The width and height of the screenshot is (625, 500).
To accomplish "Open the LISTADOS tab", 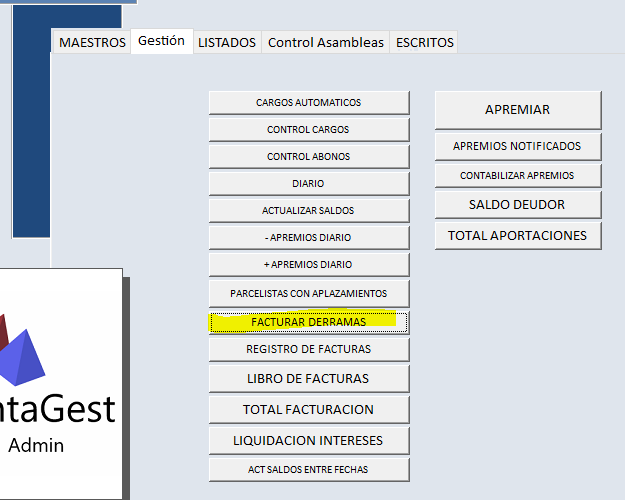I will pos(227,42).
